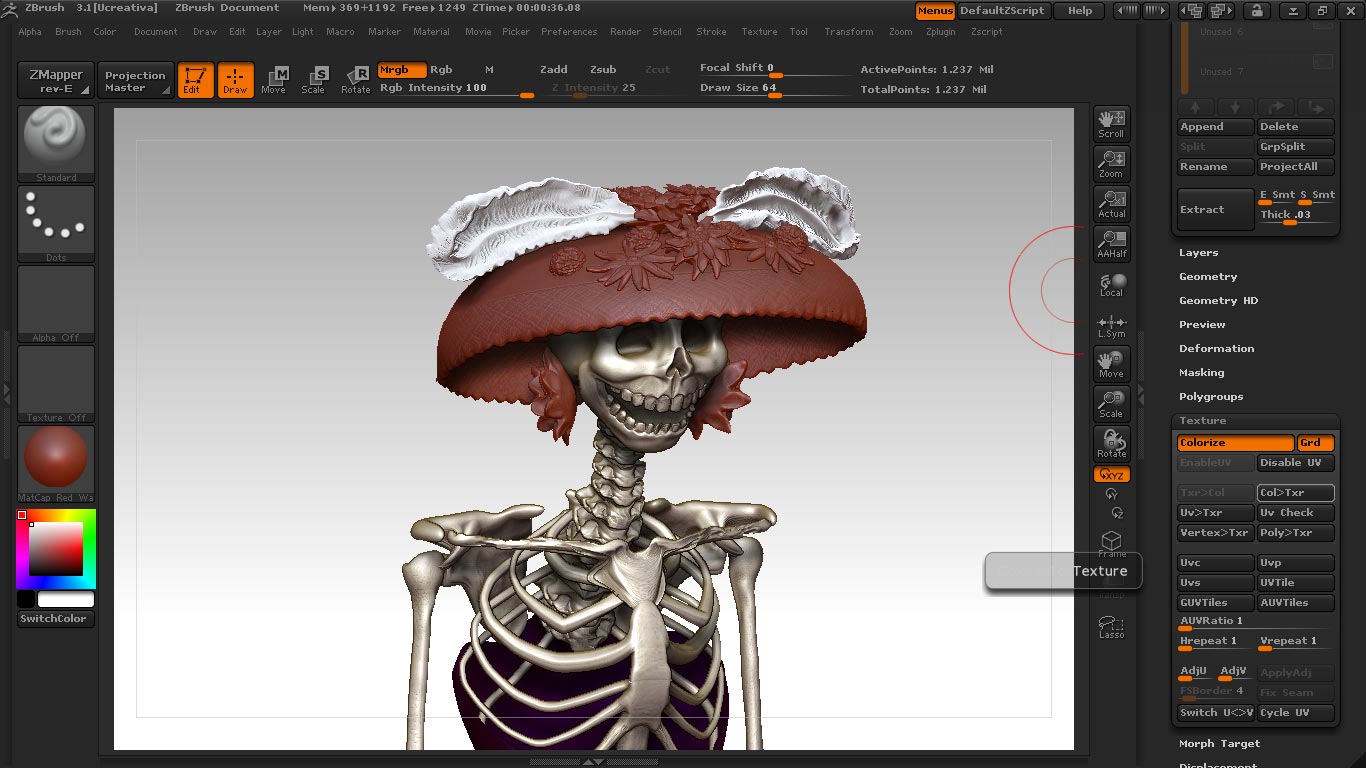Click the AAHalf antialiased view icon
The height and width of the screenshot is (768, 1366).
[x=1111, y=243]
